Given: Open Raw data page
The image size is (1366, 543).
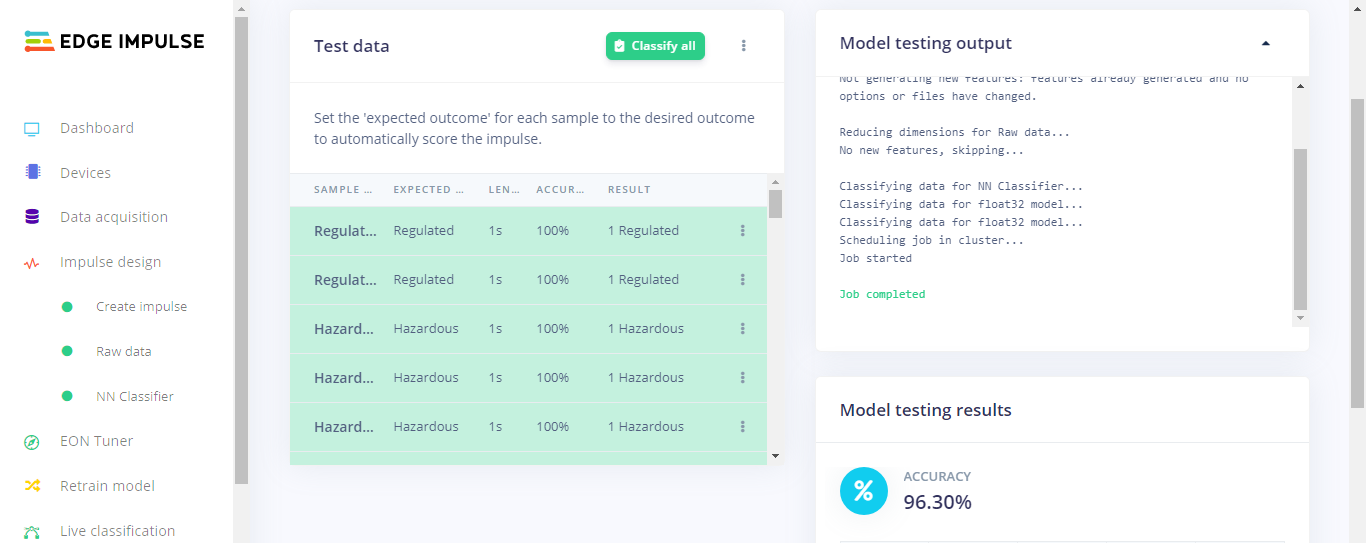Looking at the screenshot, I should pyautogui.click(x=124, y=352).
